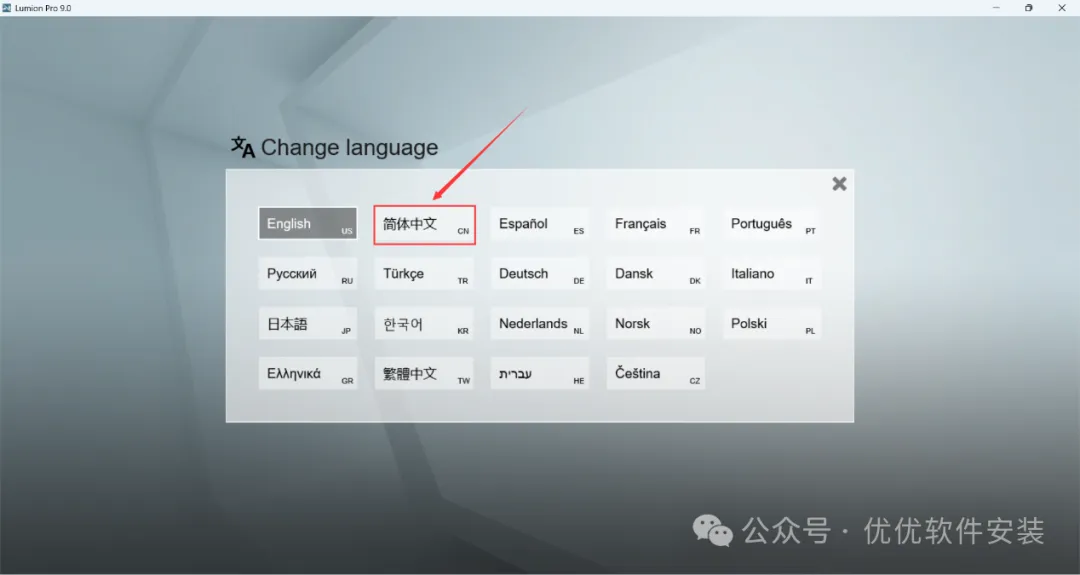Restore down the Lumion window
Screen dimensions: 1080x575
[x=1028, y=8]
